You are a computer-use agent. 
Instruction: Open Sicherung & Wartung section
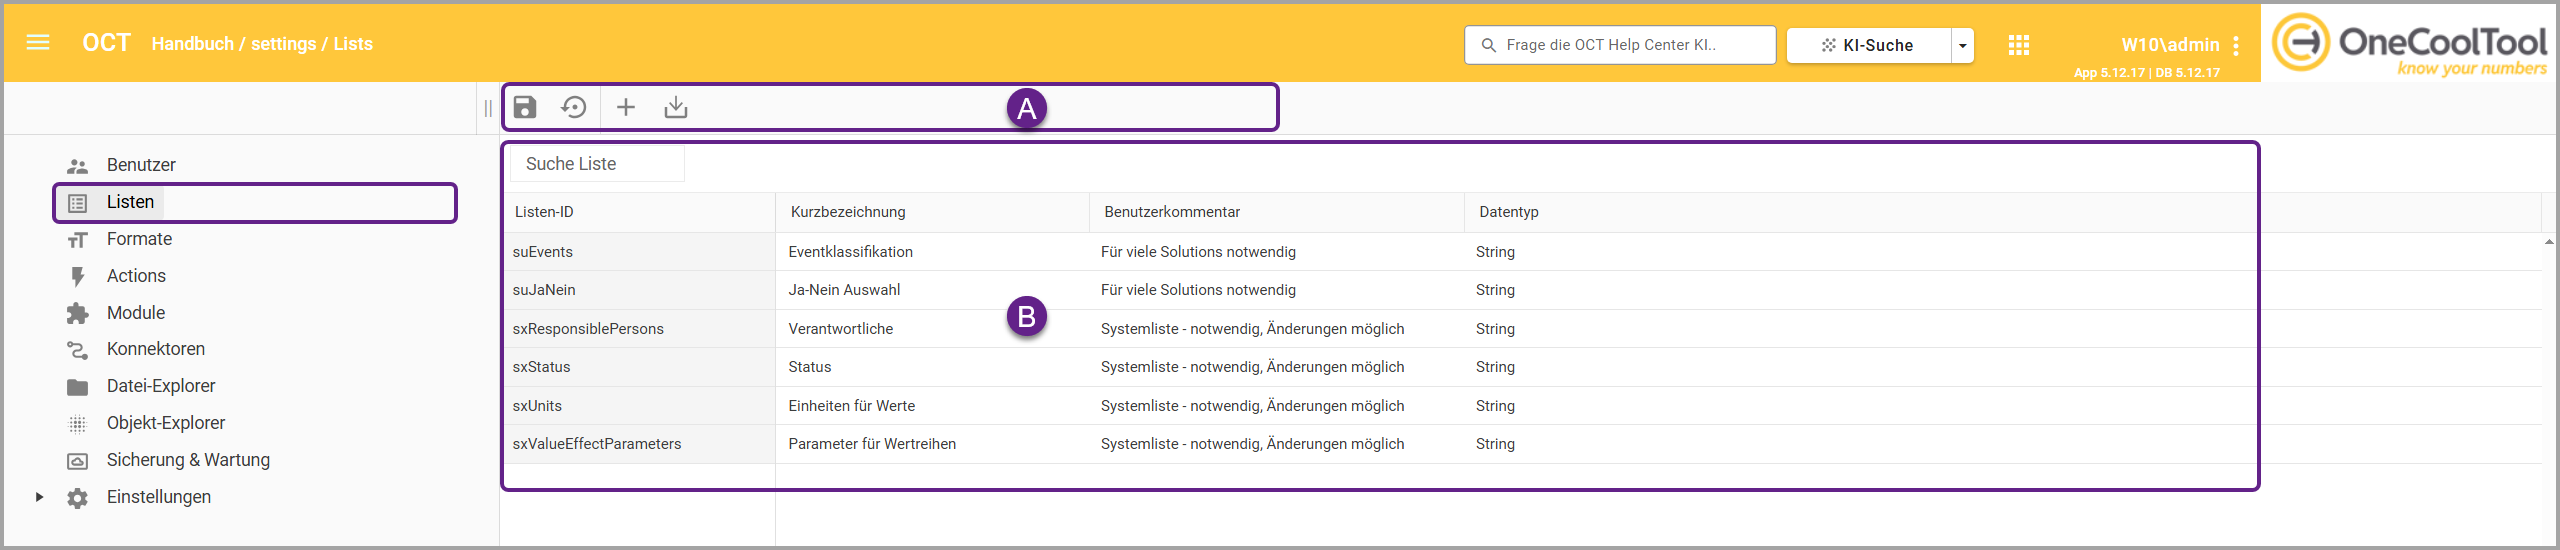tap(188, 460)
